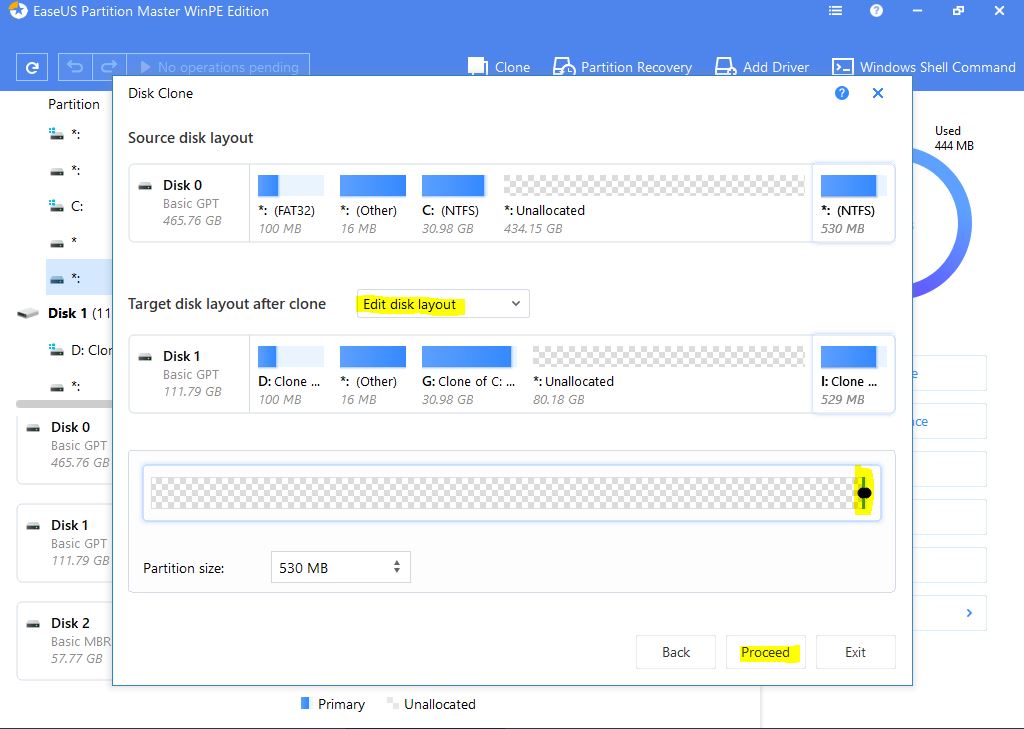Open the Clone tool
Screen dimensions: 1024x729
click(x=499, y=67)
